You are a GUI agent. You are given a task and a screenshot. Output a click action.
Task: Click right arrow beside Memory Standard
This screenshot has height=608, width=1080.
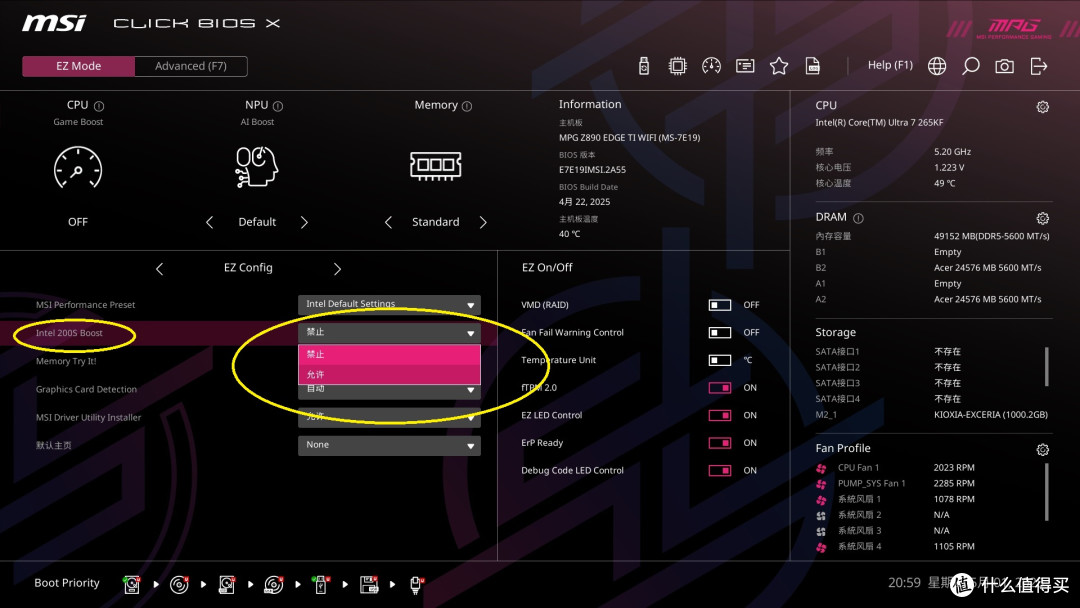[x=483, y=222]
